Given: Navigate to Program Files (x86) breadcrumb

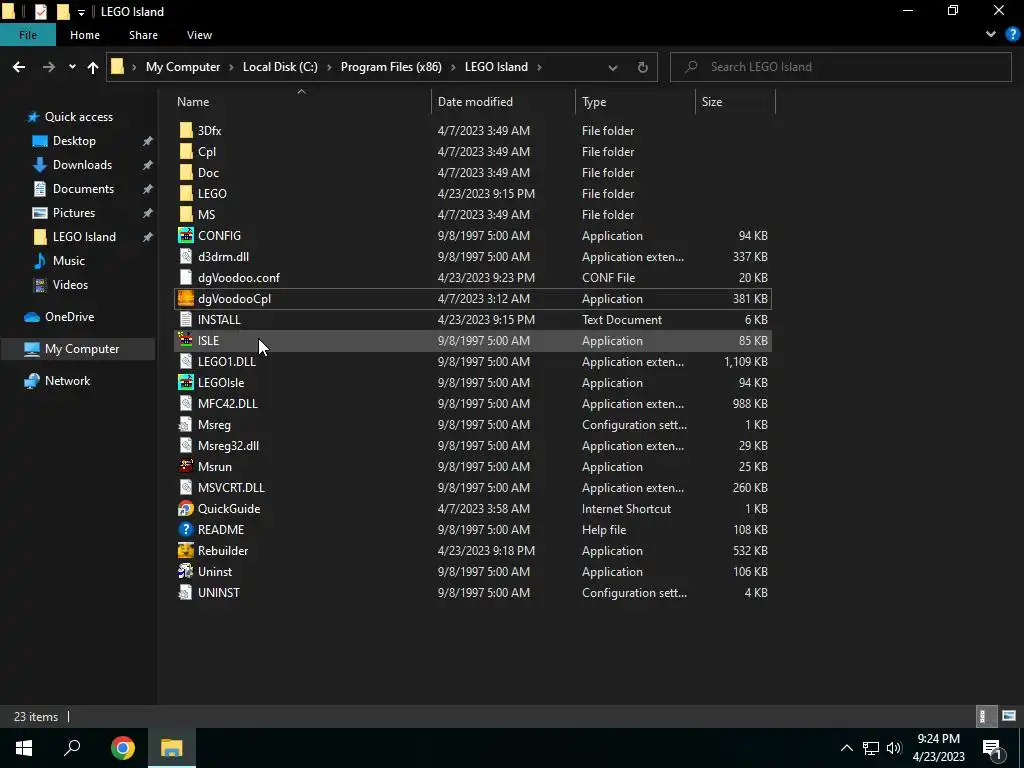Looking at the screenshot, I should pyautogui.click(x=391, y=67).
